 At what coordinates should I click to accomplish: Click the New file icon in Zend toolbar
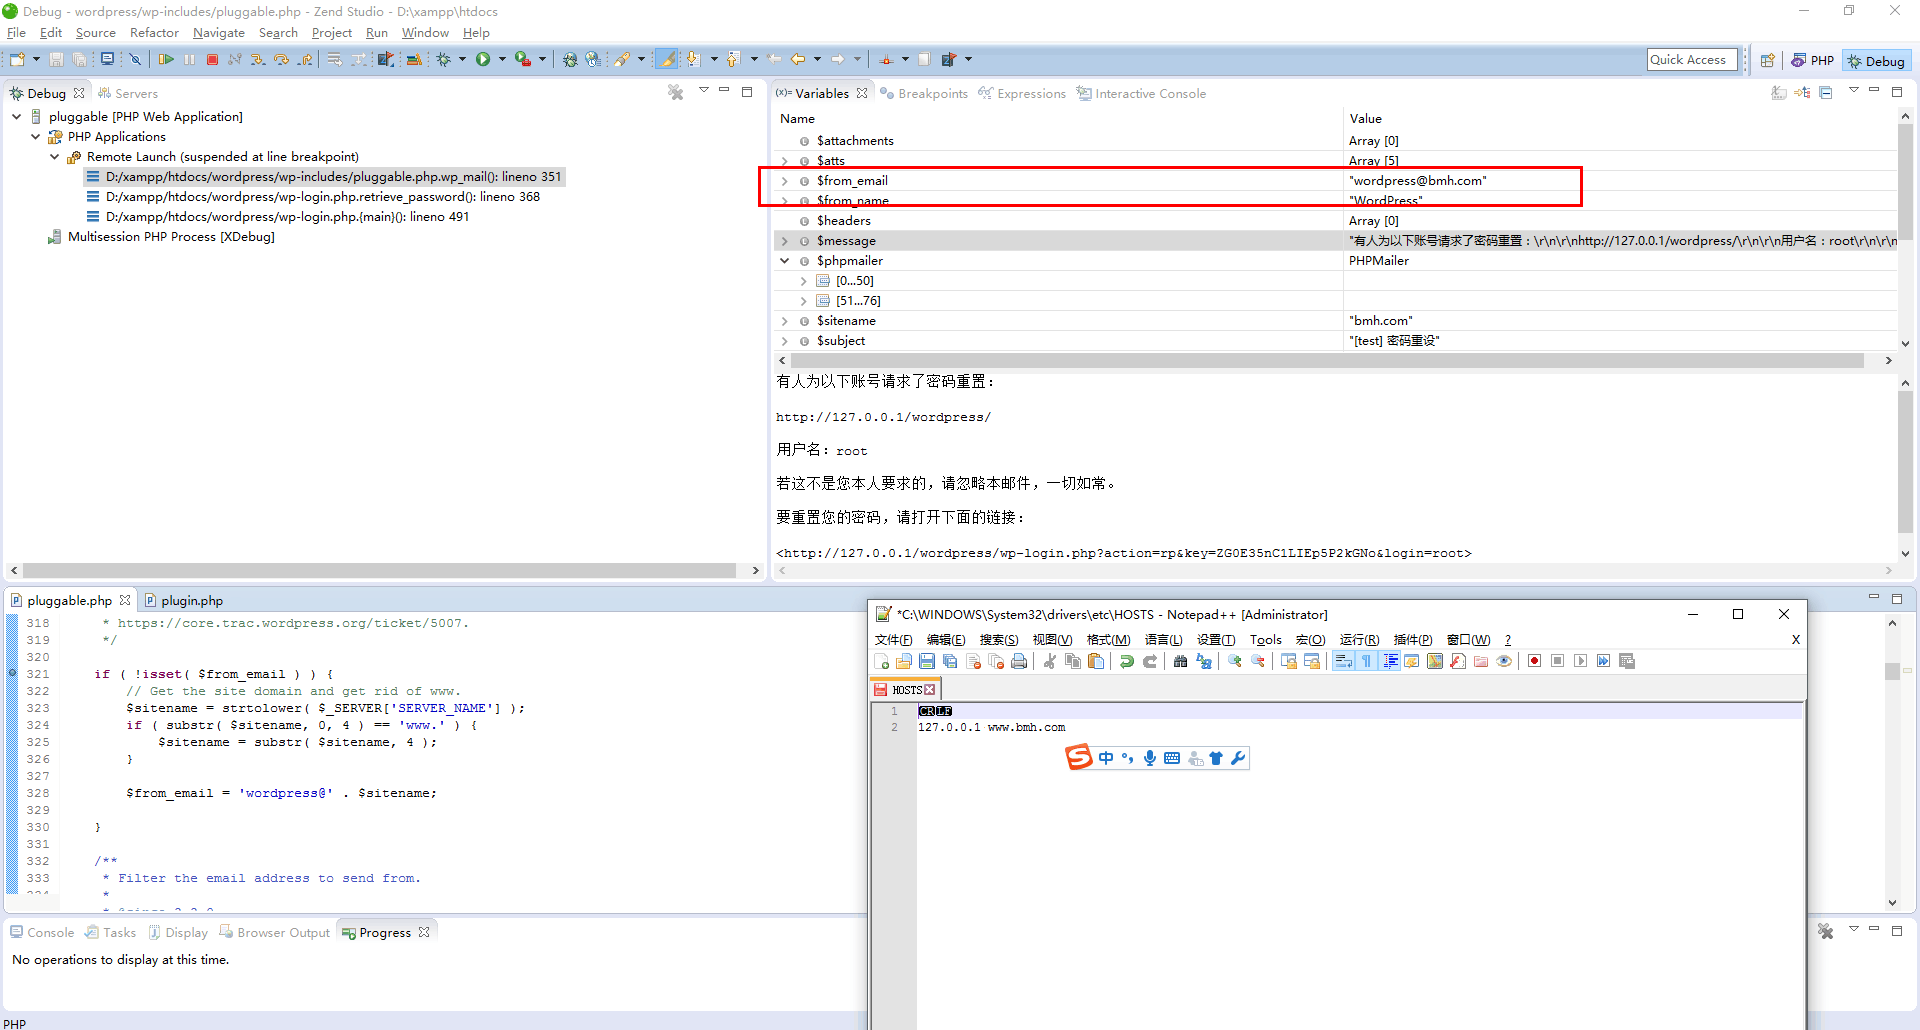tap(17, 60)
